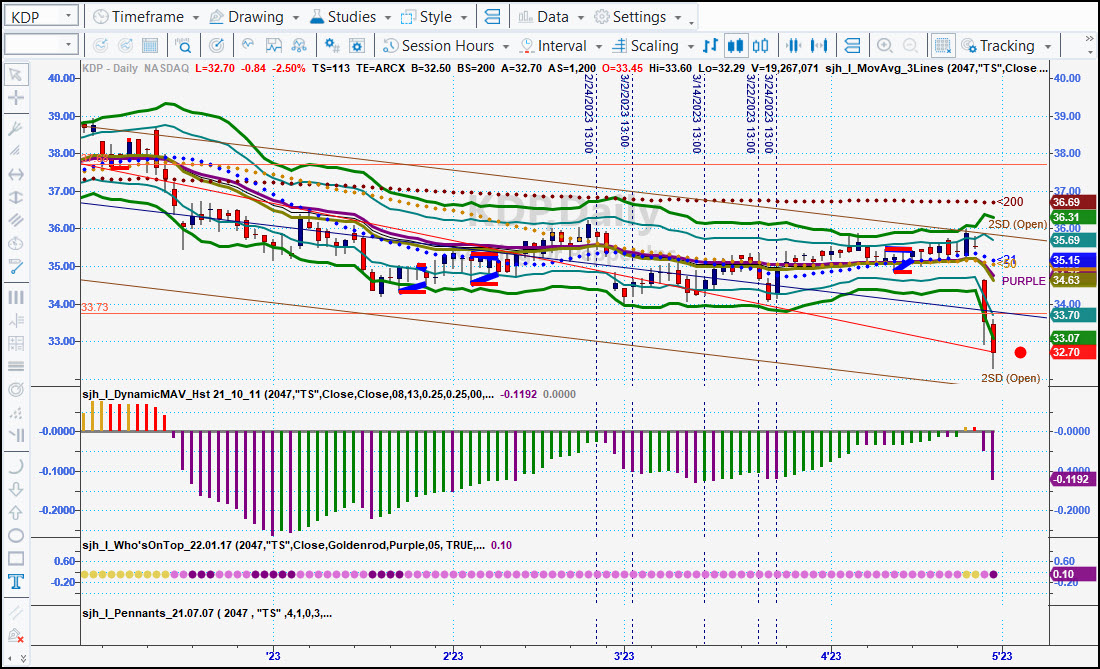Choose the horizontal double-arrow drawing tool
The image size is (1100, 669).
pos(15,174)
